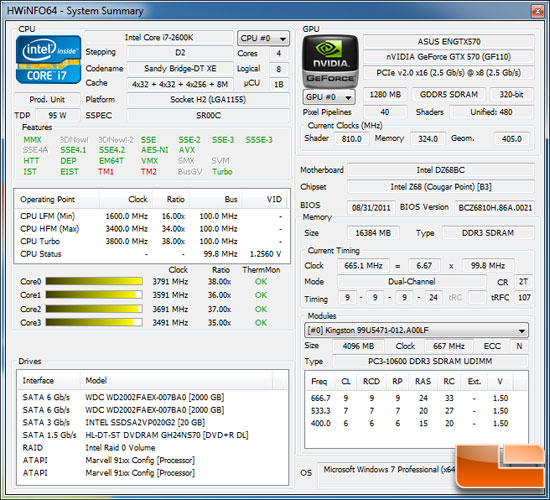Open the GPU #0 selector dropdown
550x500 pixels.
click(329, 97)
